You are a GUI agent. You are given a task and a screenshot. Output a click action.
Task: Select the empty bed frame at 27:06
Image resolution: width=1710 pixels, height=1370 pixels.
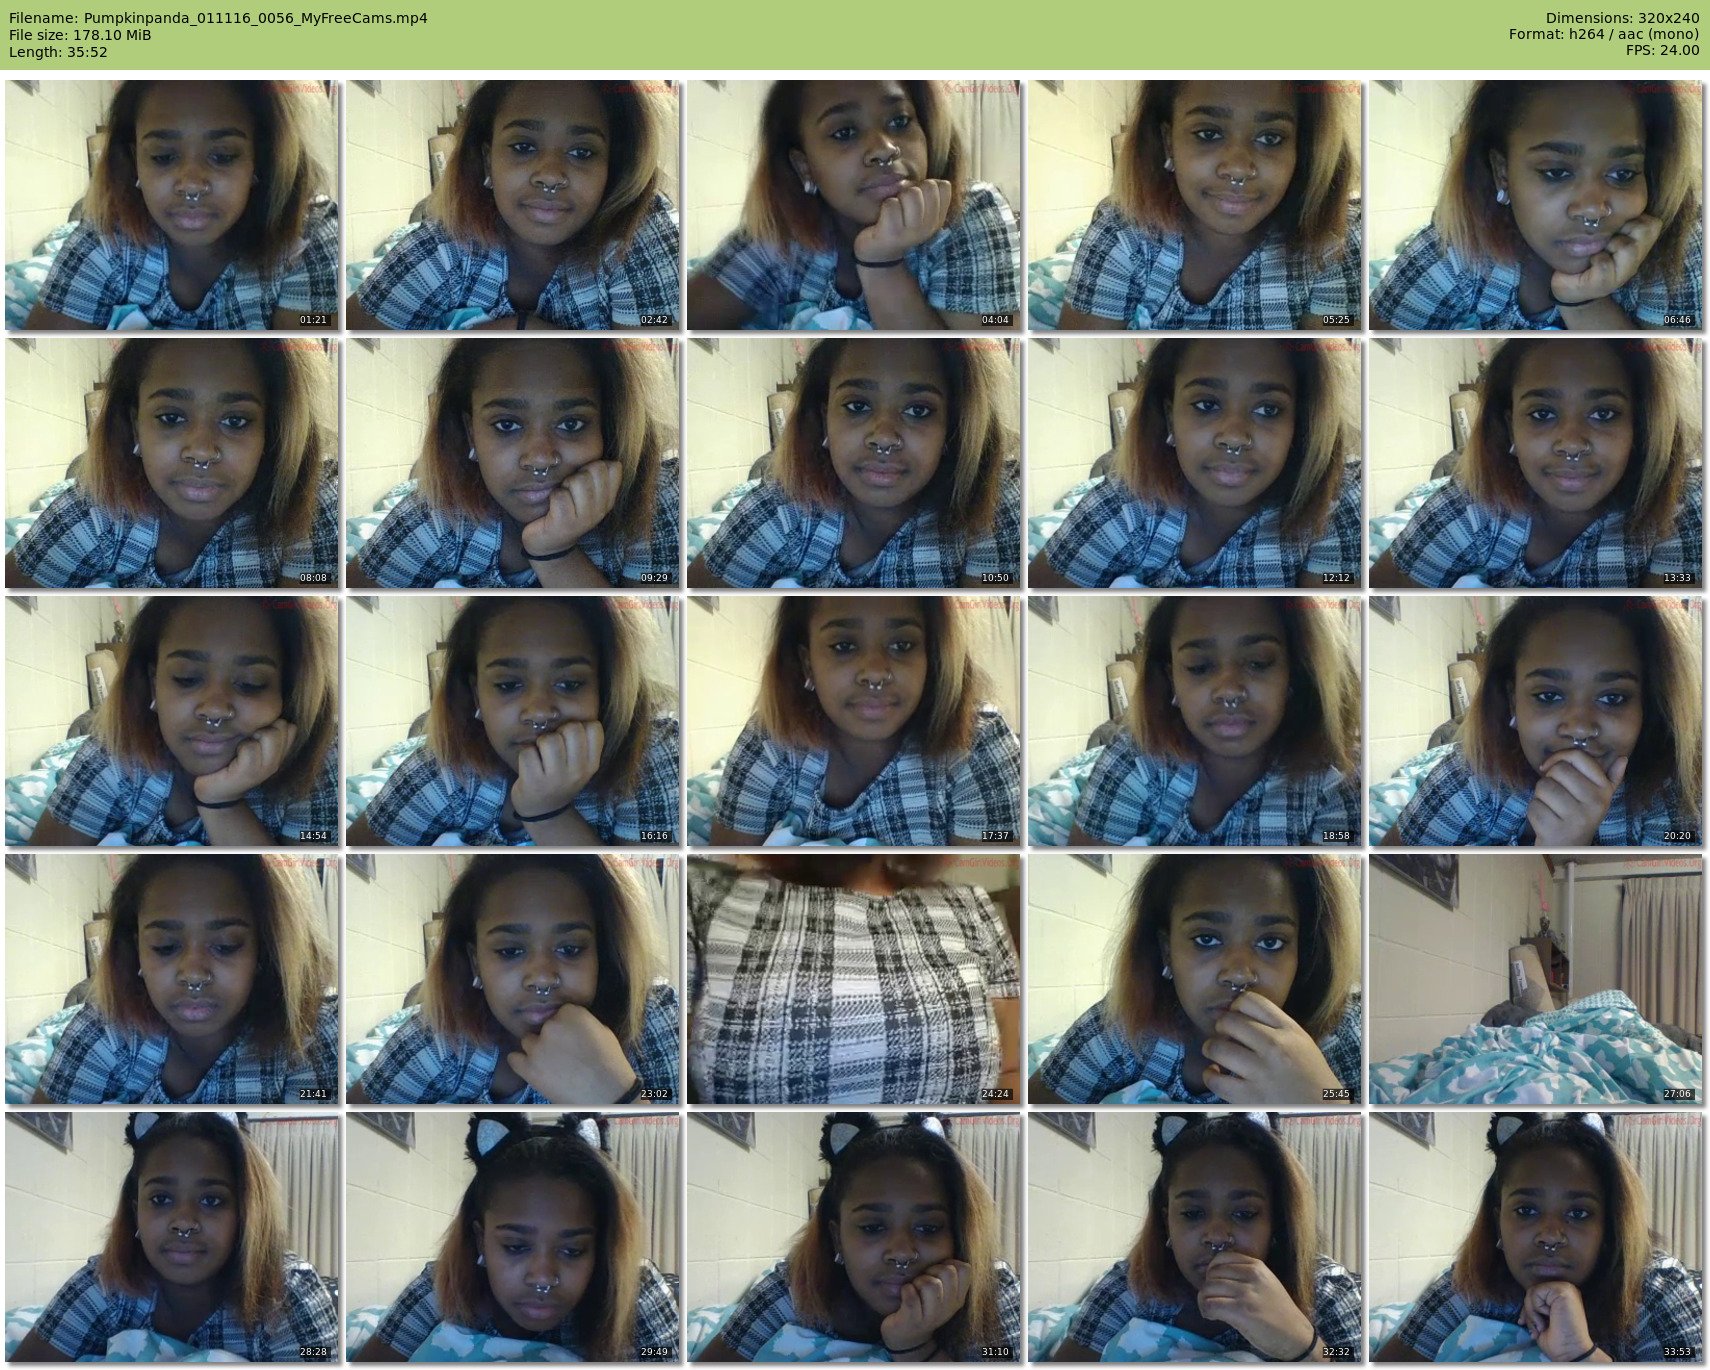[1536, 979]
